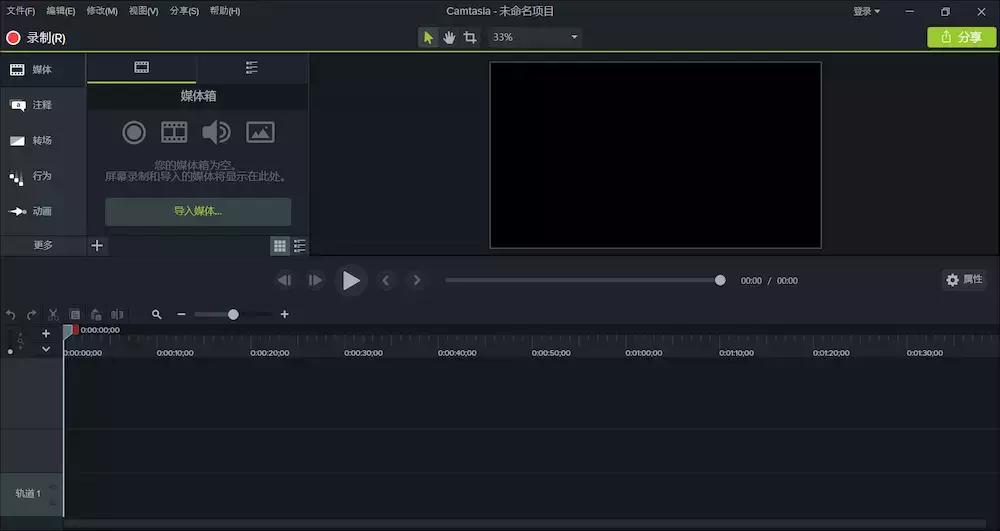Click the screen recording icon in media bin
This screenshot has width=1000, height=531.
(x=134, y=133)
